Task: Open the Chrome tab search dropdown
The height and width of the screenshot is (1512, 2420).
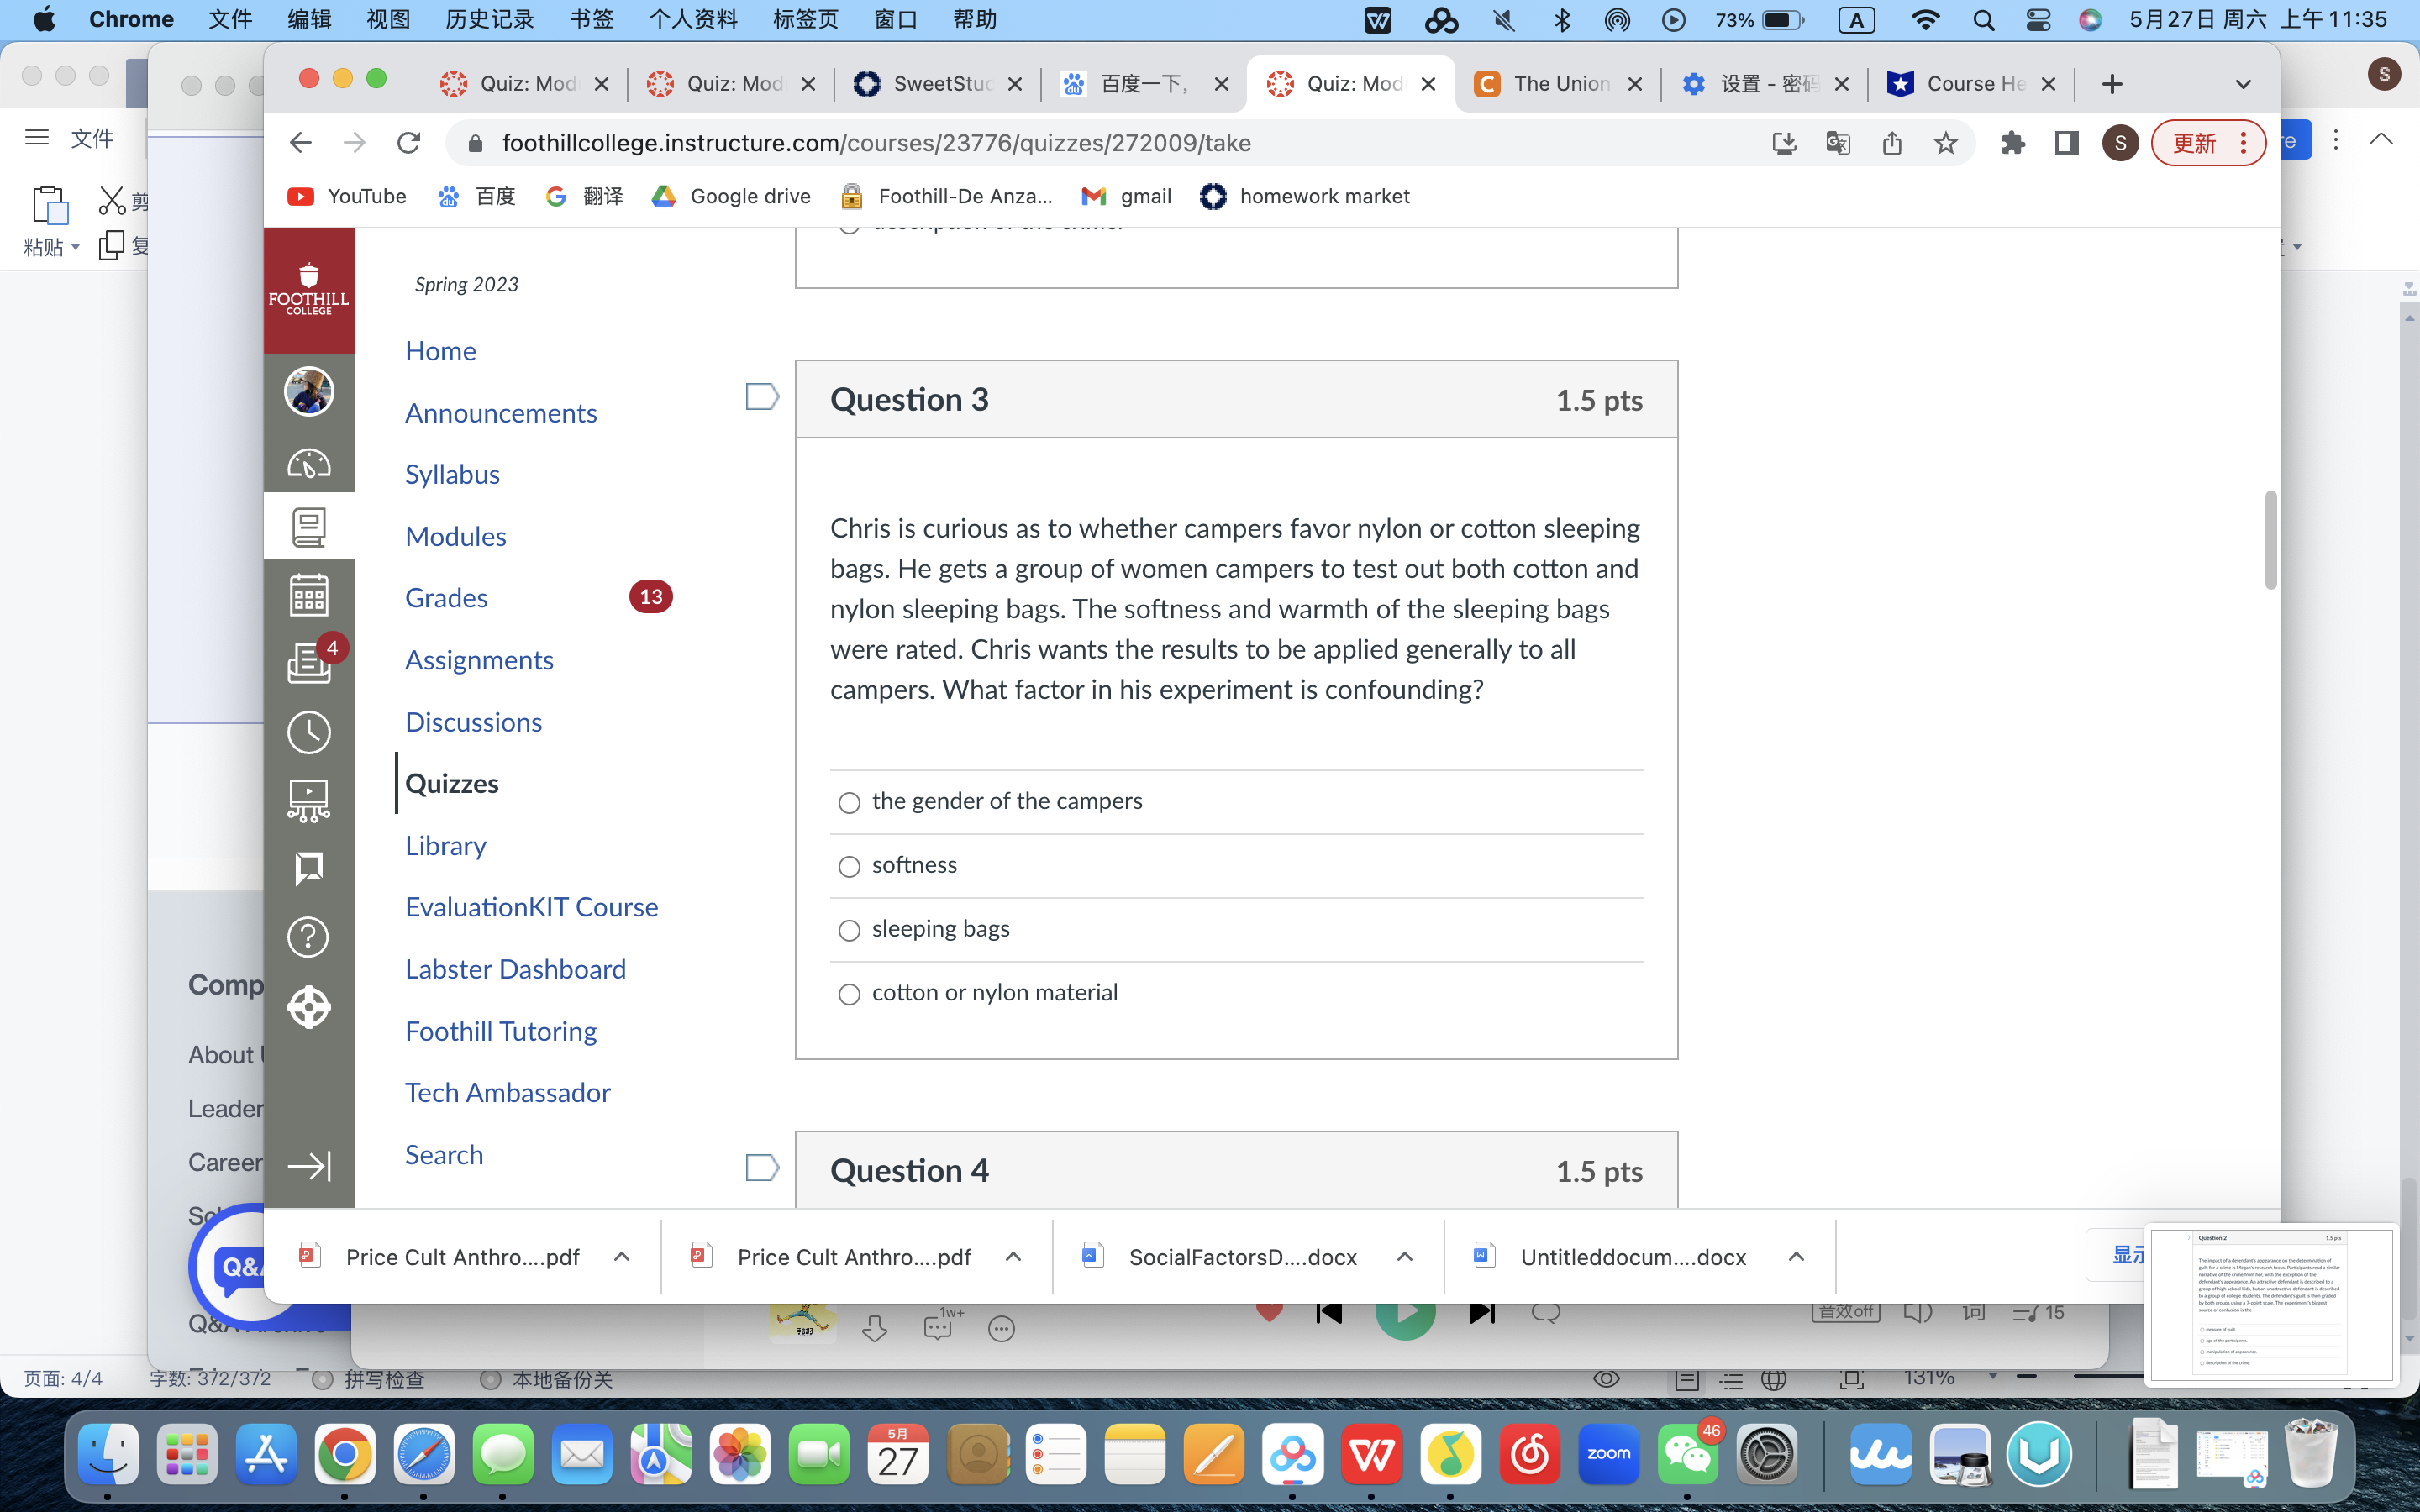Action: [2243, 84]
